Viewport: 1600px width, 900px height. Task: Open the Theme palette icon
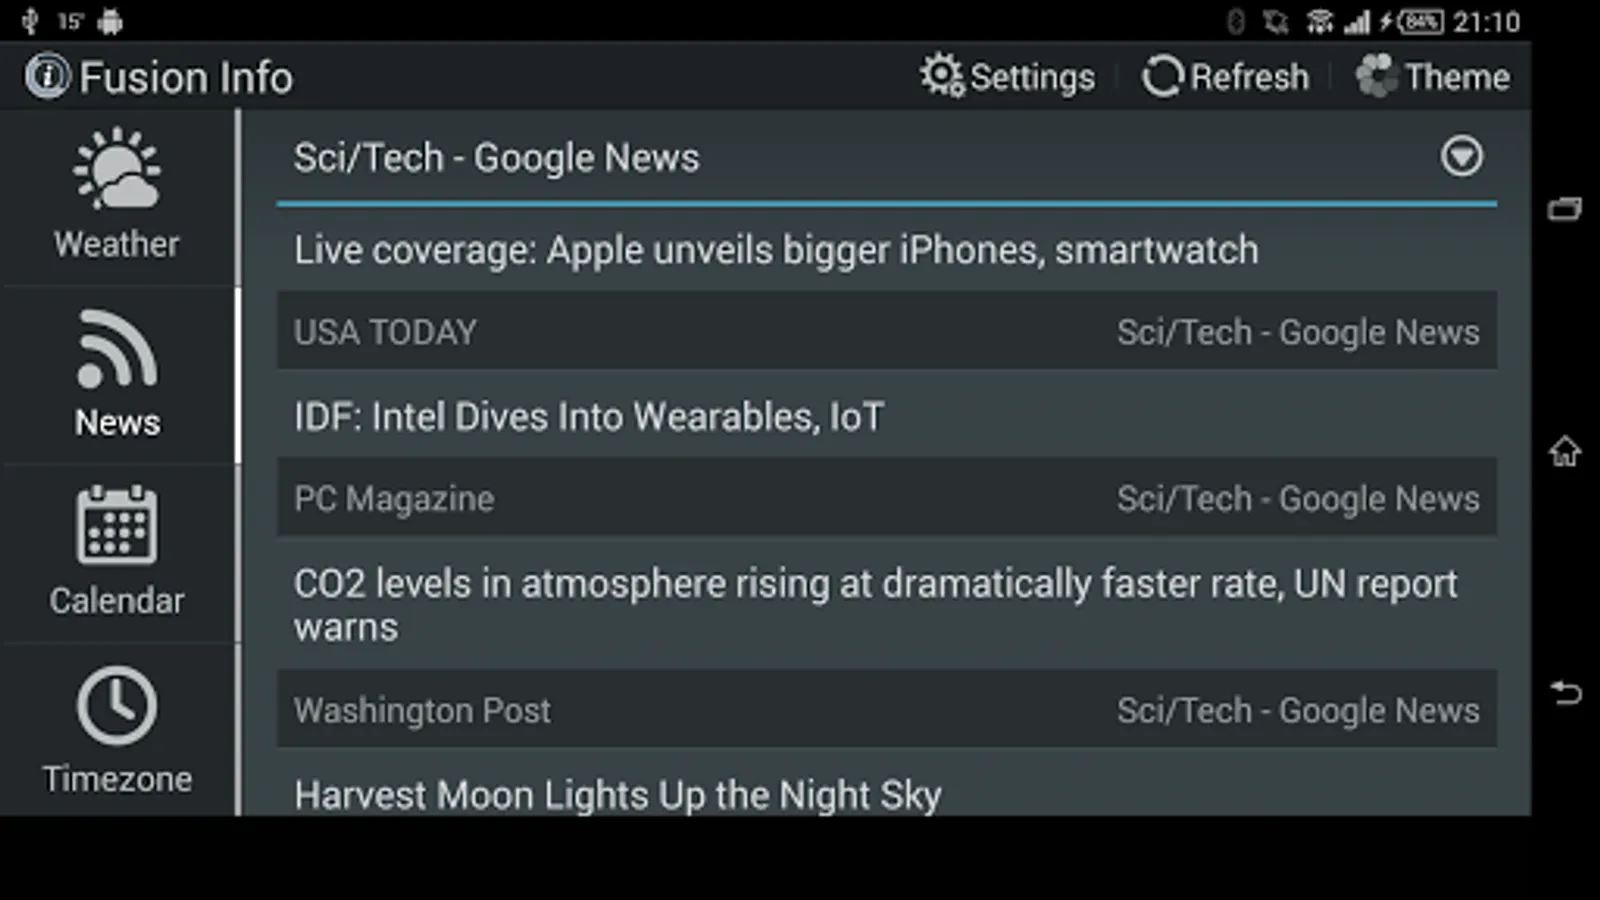click(x=1376, y=76)
